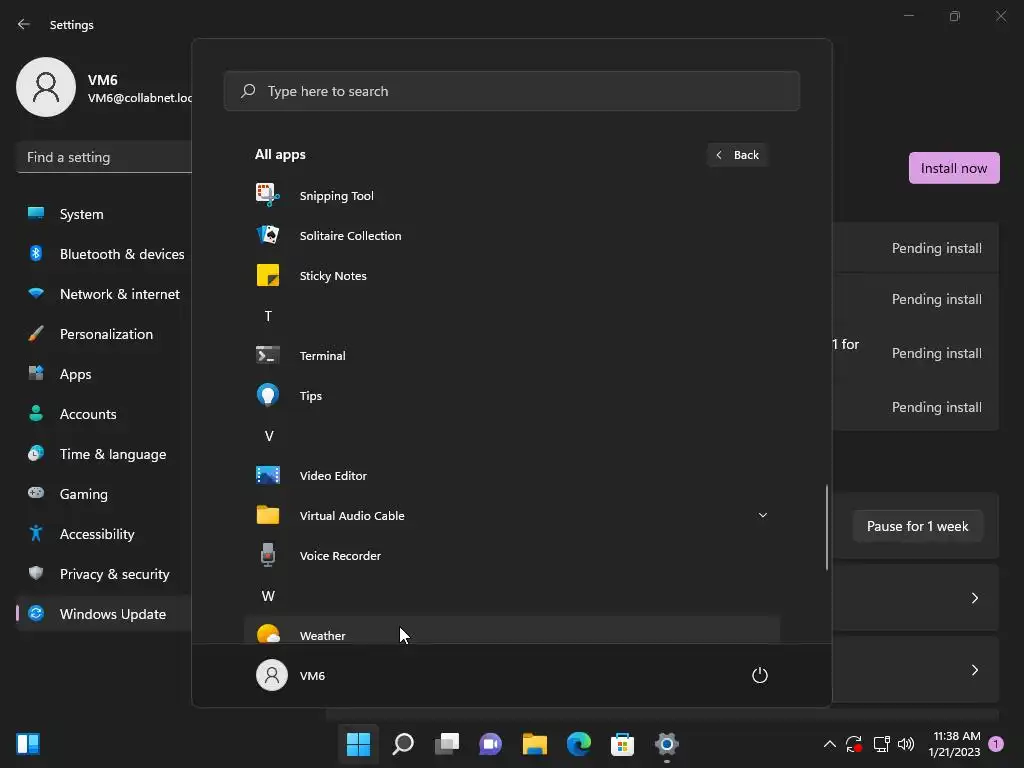Click the Windows Update tray status icon

(x=854, y=744)
